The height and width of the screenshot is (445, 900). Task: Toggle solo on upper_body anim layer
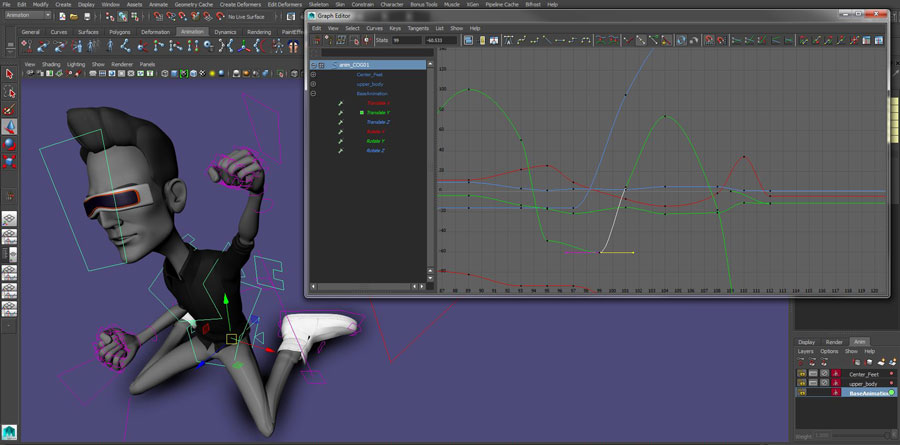coord(813,383)
